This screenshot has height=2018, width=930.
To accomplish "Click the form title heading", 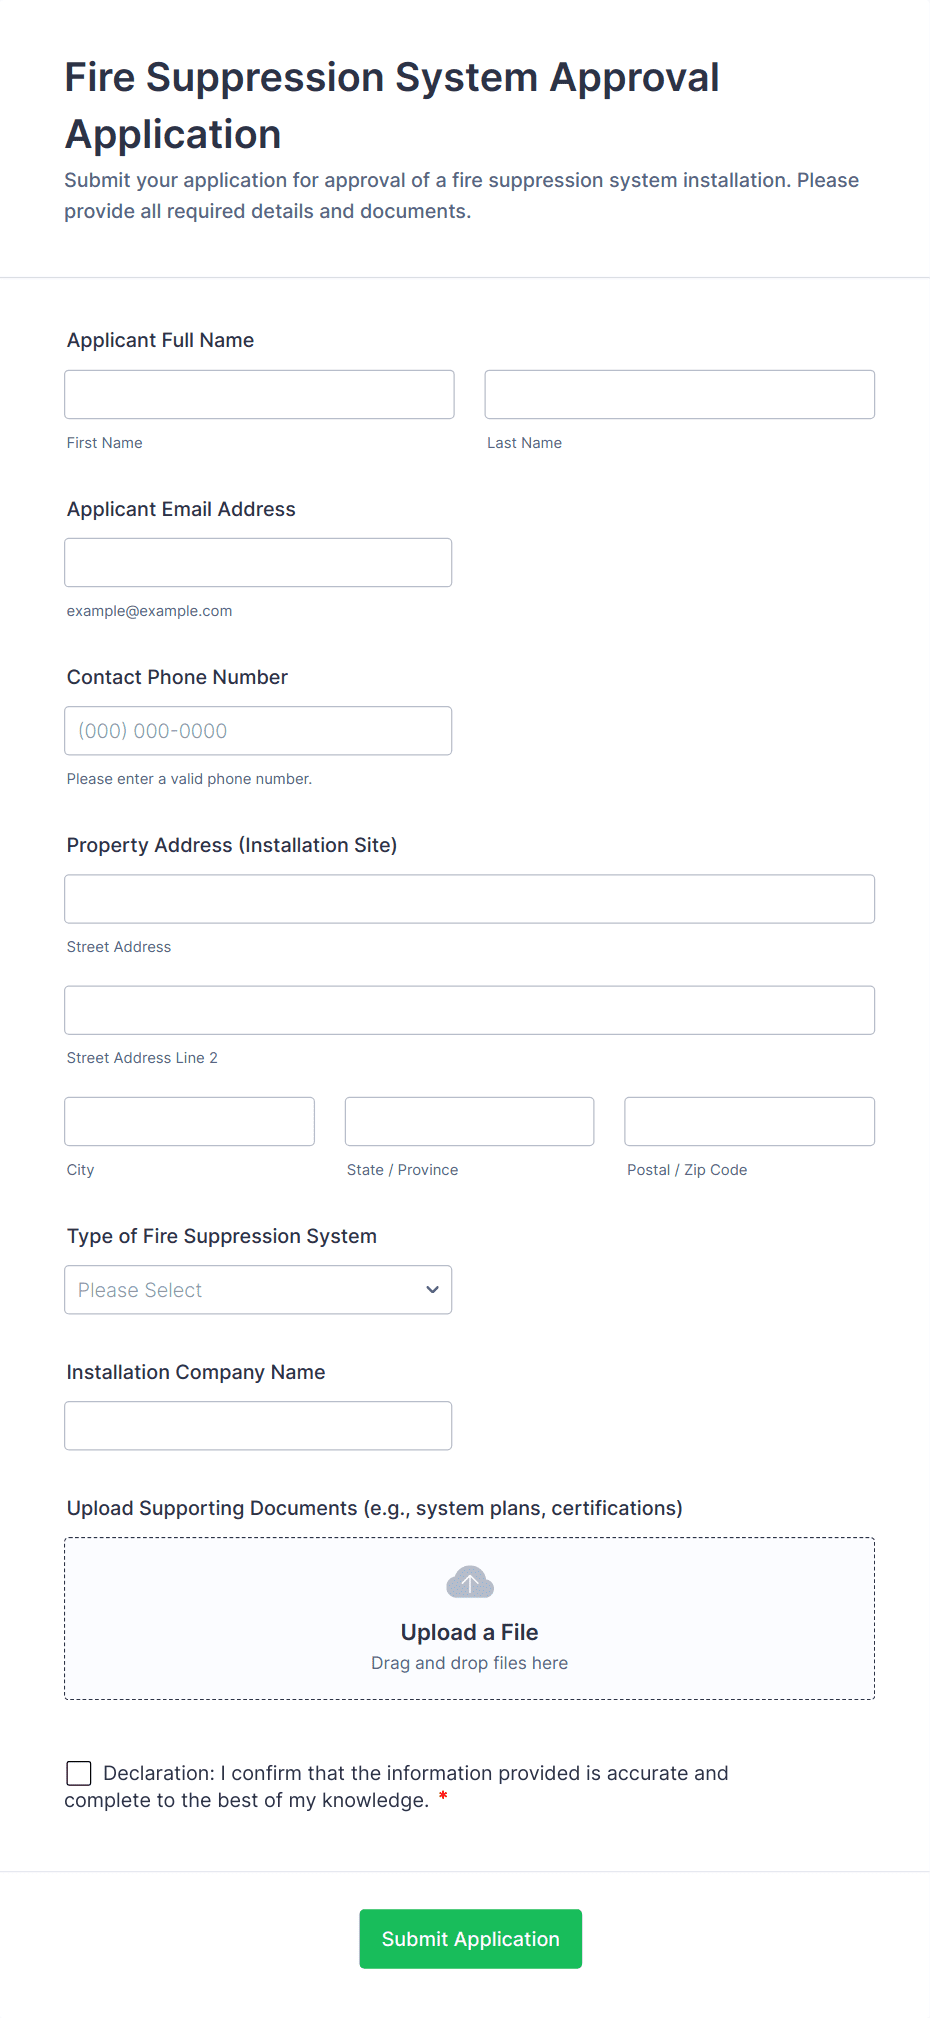I will click(x=392, y=105).
